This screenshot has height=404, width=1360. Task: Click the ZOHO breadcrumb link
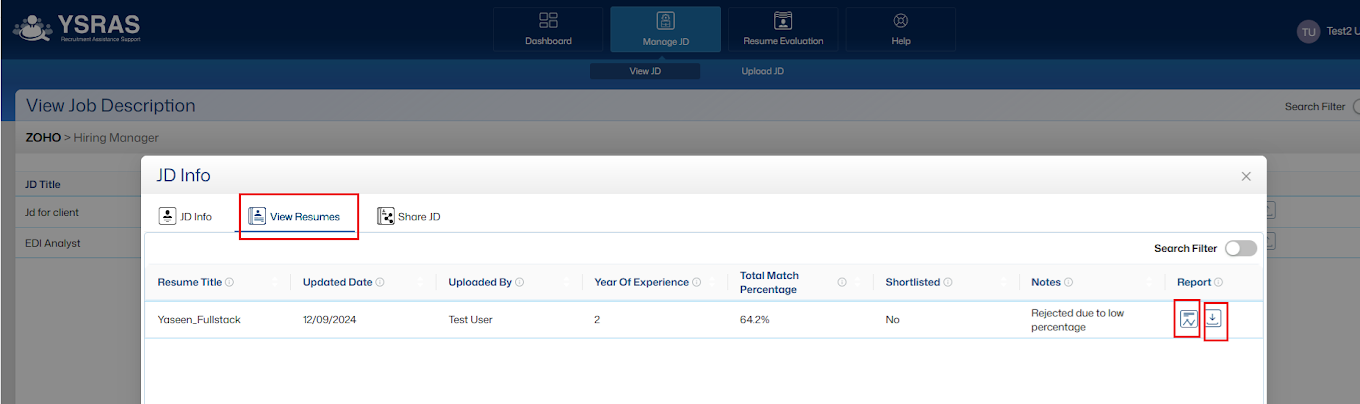43,137
